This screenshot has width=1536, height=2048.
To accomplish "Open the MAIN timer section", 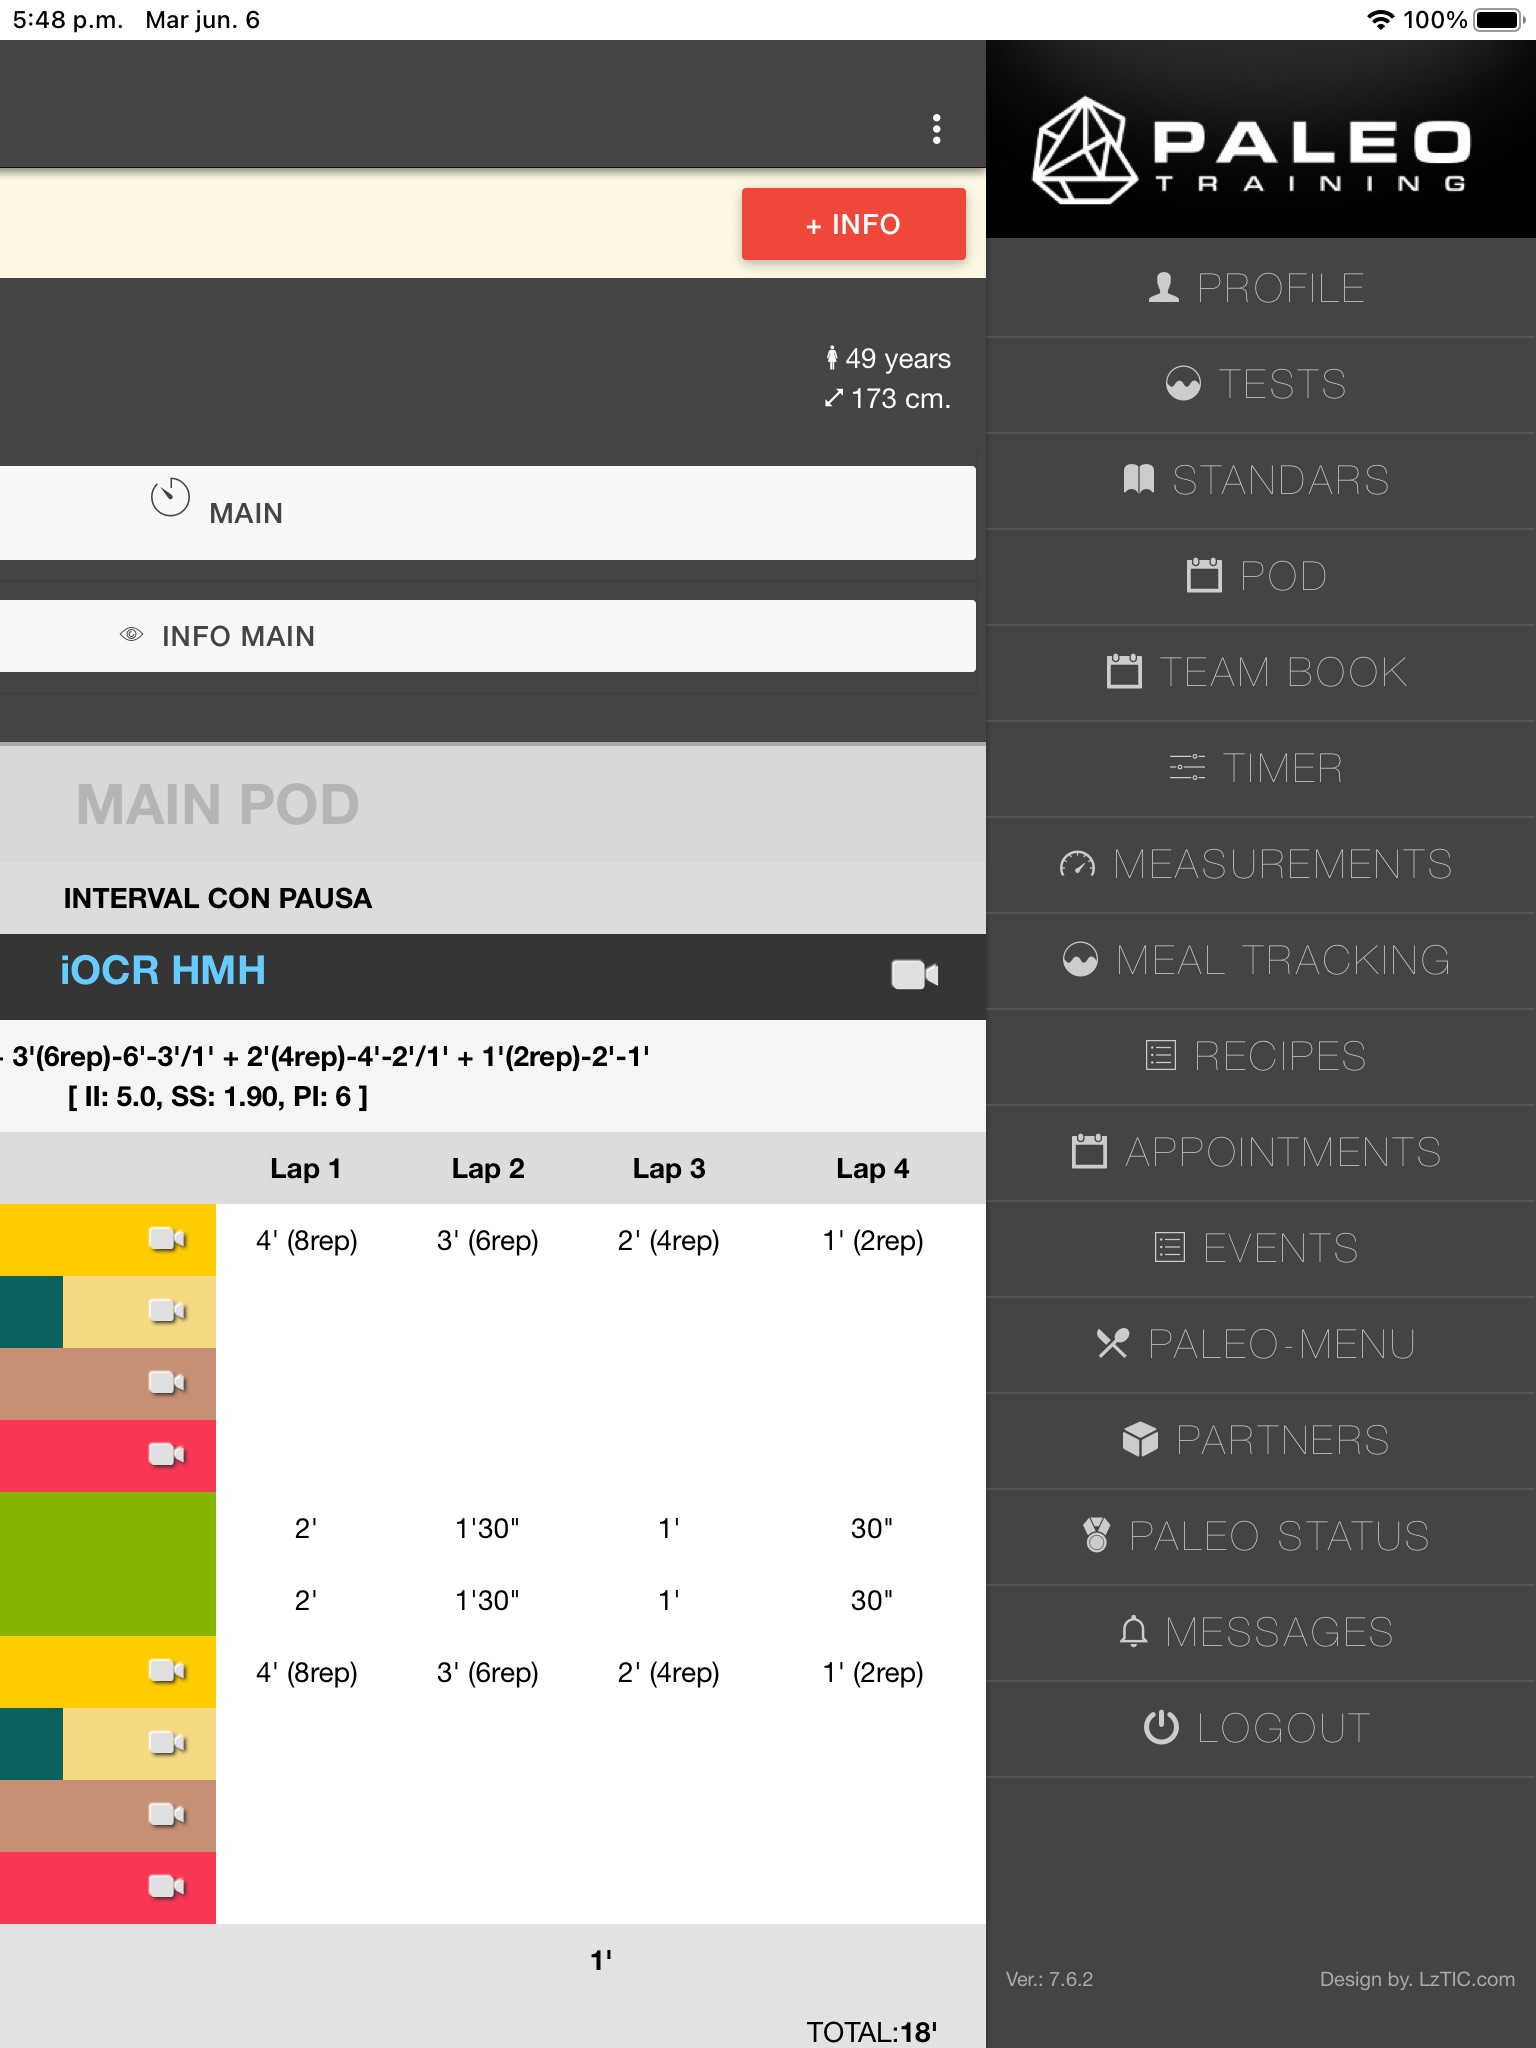I will [488, 513].
